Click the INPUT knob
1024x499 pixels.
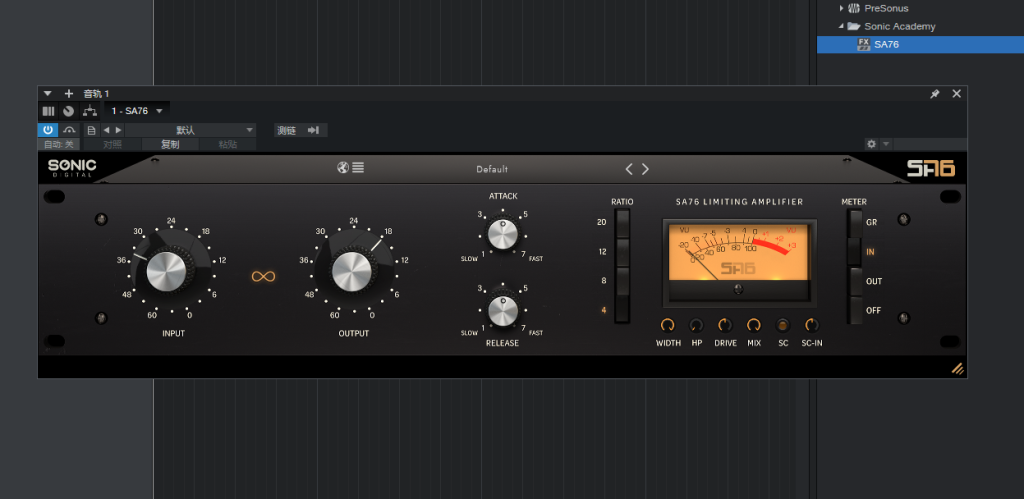click(x=167, y=270)
